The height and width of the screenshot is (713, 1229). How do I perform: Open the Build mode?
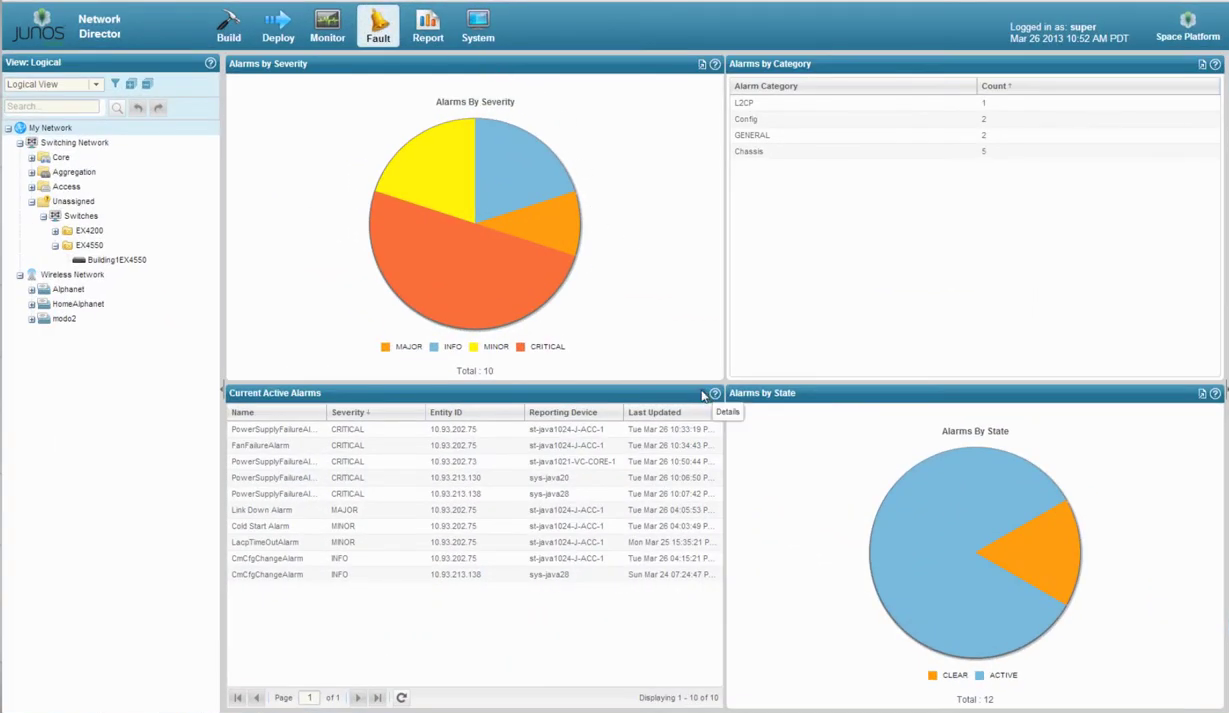point(229,26)
